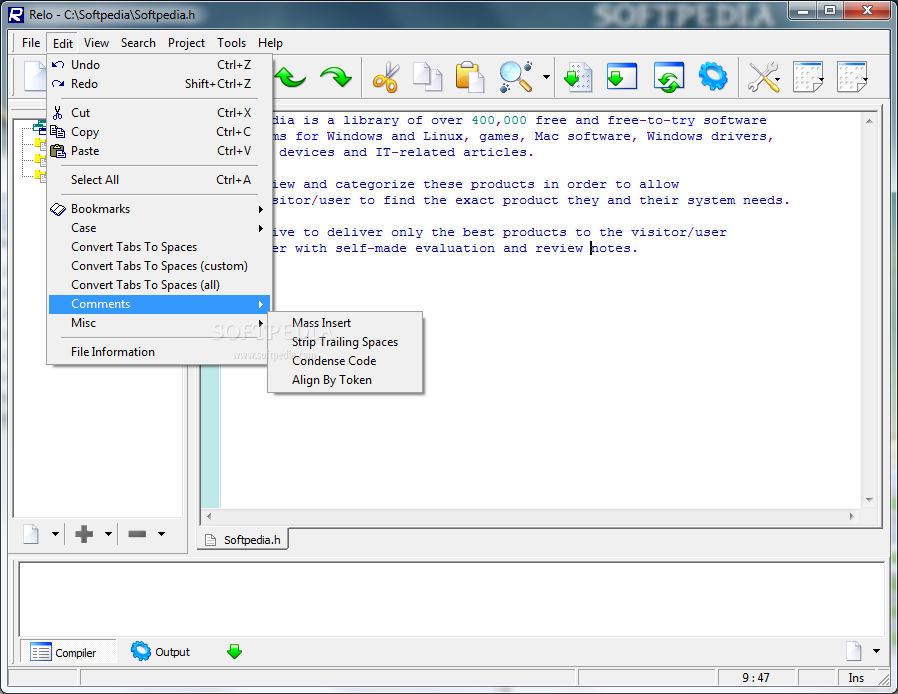The image size is (898, 694).
Task: Click the Ins indicator in status bar
Action: [856, 677]
